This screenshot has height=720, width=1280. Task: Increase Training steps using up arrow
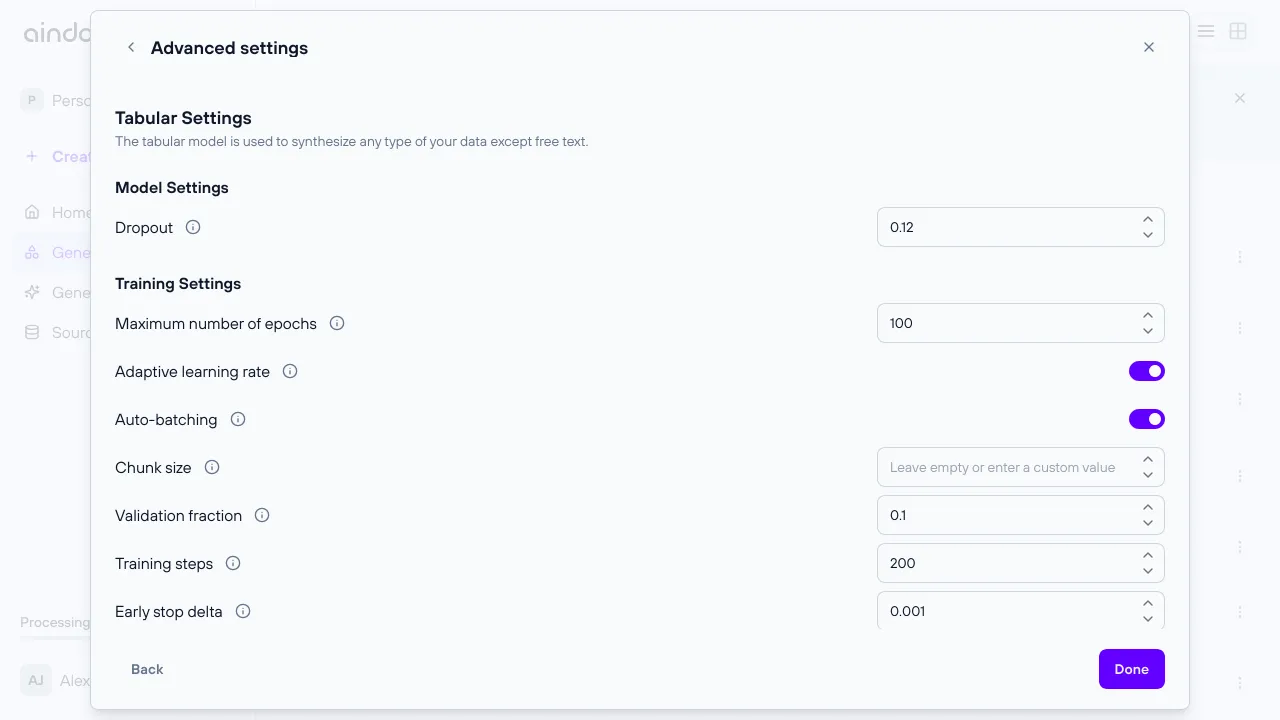pos(1148,556)
